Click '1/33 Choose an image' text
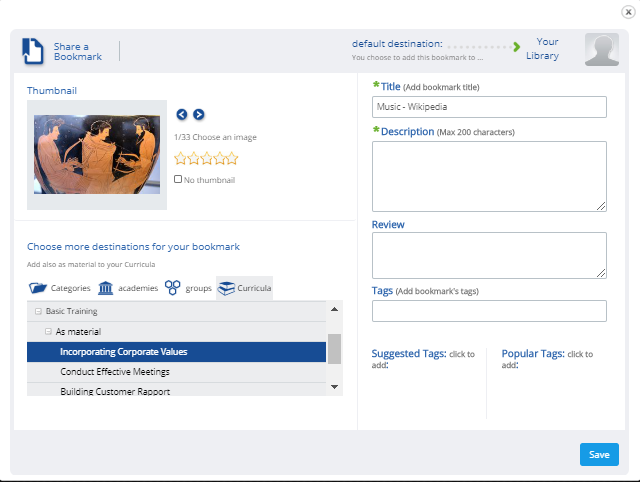The height and width of the screenshot is (482, 640). tap(215, 137)
